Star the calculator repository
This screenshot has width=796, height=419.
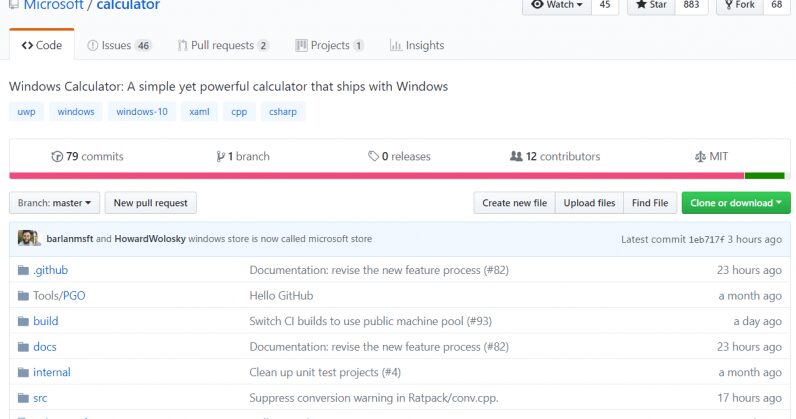[650, 5]
